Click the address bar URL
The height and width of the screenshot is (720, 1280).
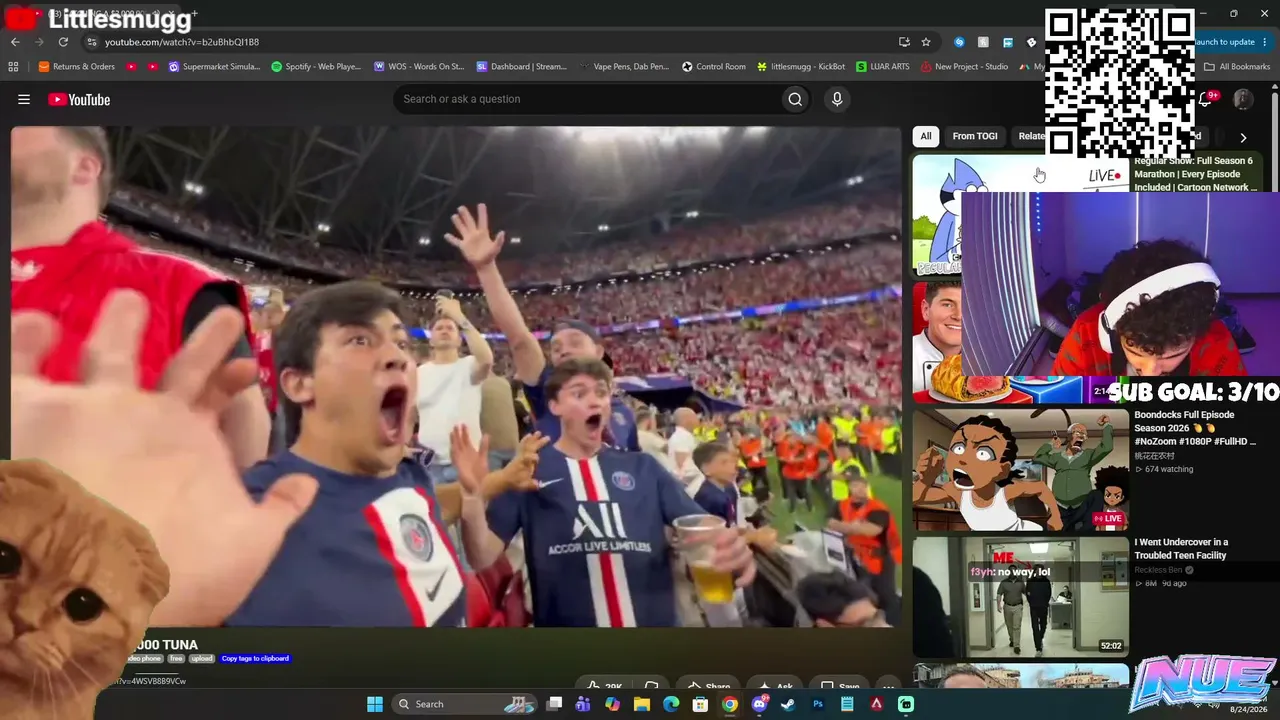point(182,42)
